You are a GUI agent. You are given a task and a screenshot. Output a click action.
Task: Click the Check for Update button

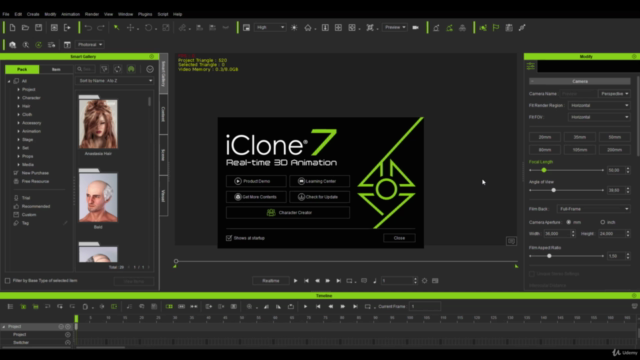[x=320, y=197]
